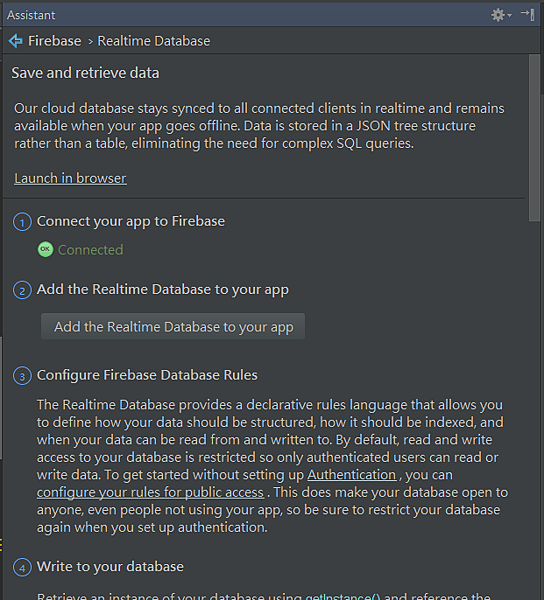Click the "Launch in browser" link
Viewport: 544px width, 600px height.
point(70,178)
